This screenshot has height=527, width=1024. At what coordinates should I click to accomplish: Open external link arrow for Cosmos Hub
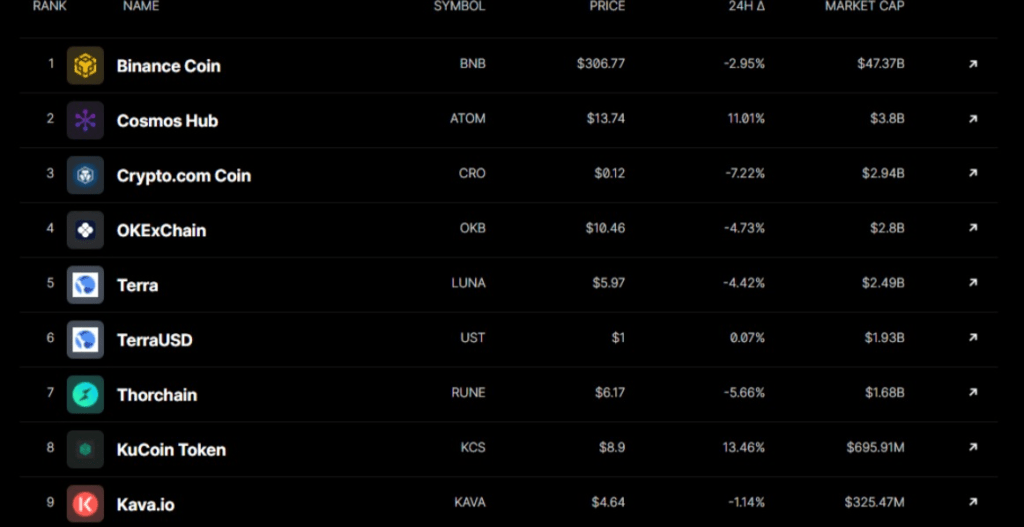973,119
